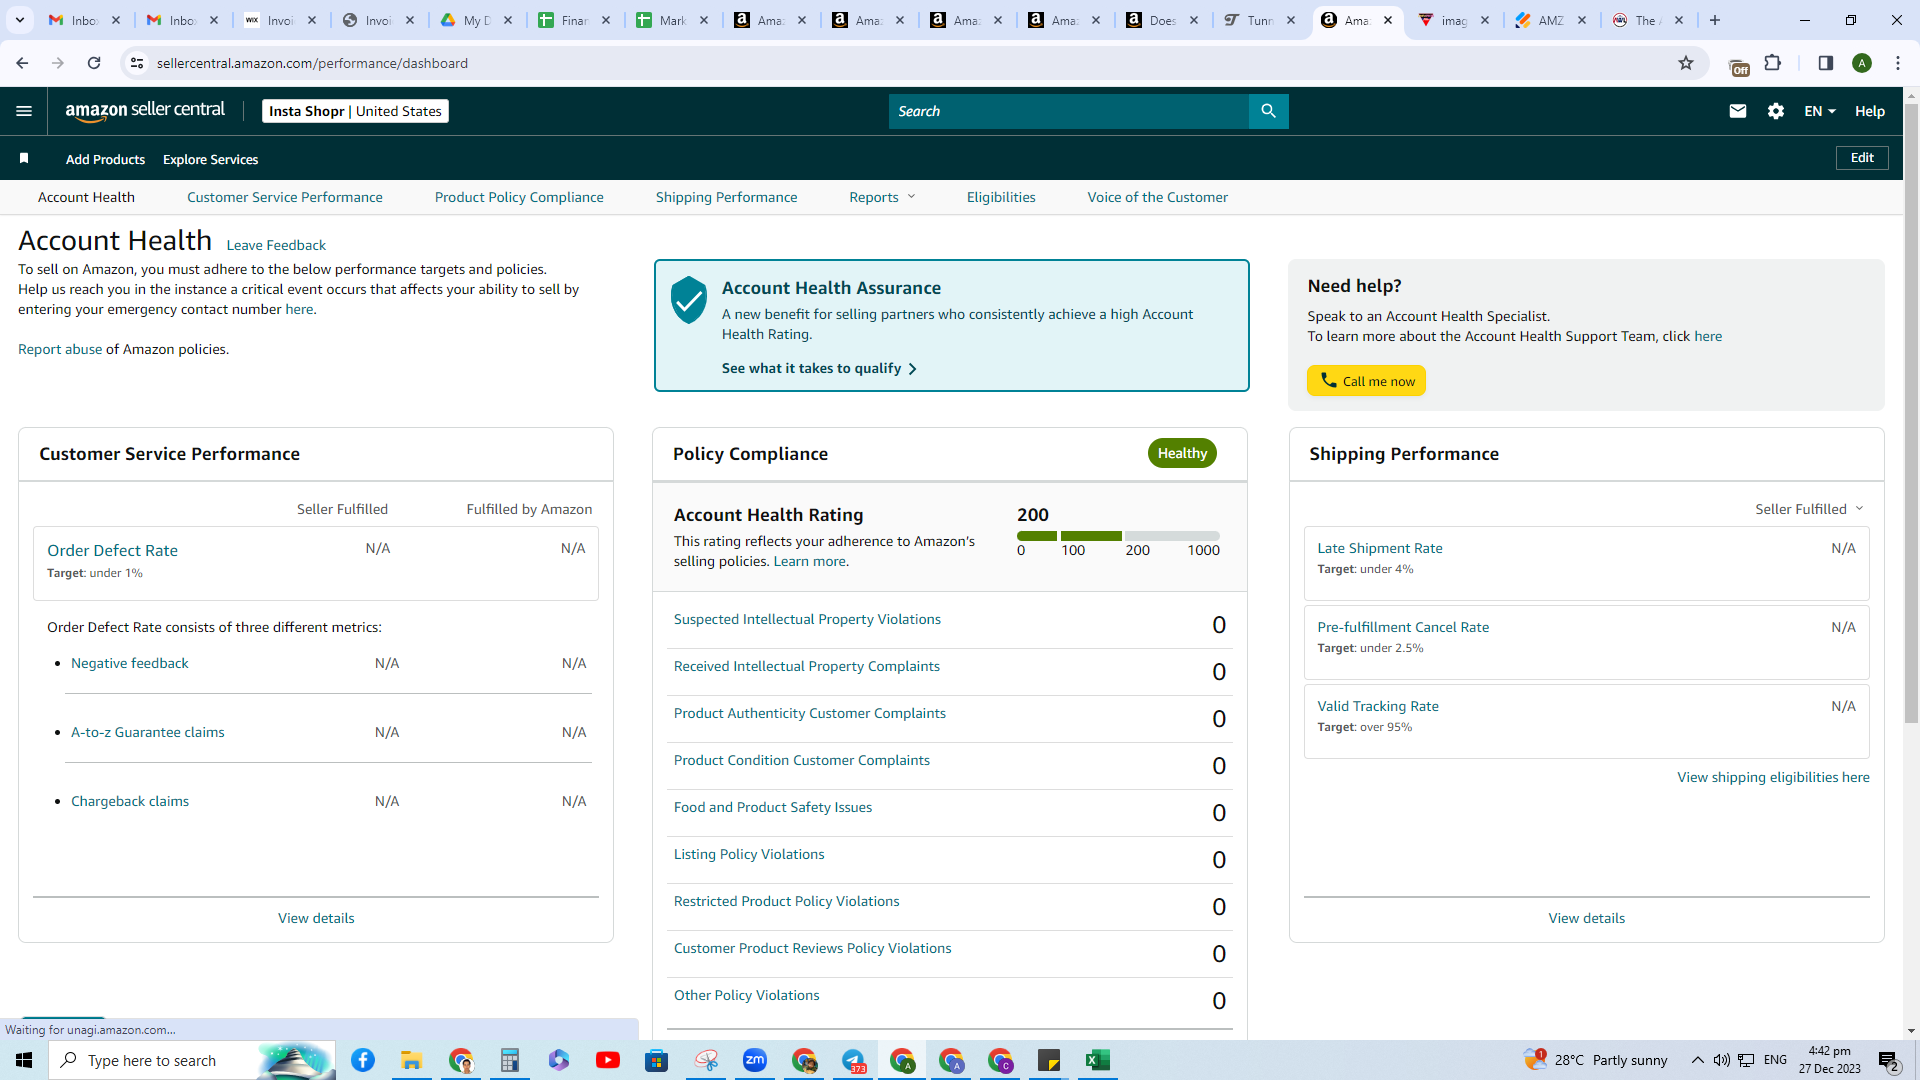Show hidden system tray icons
This screenshot has height=1080, width=1920.
tap(1698, 1060)
